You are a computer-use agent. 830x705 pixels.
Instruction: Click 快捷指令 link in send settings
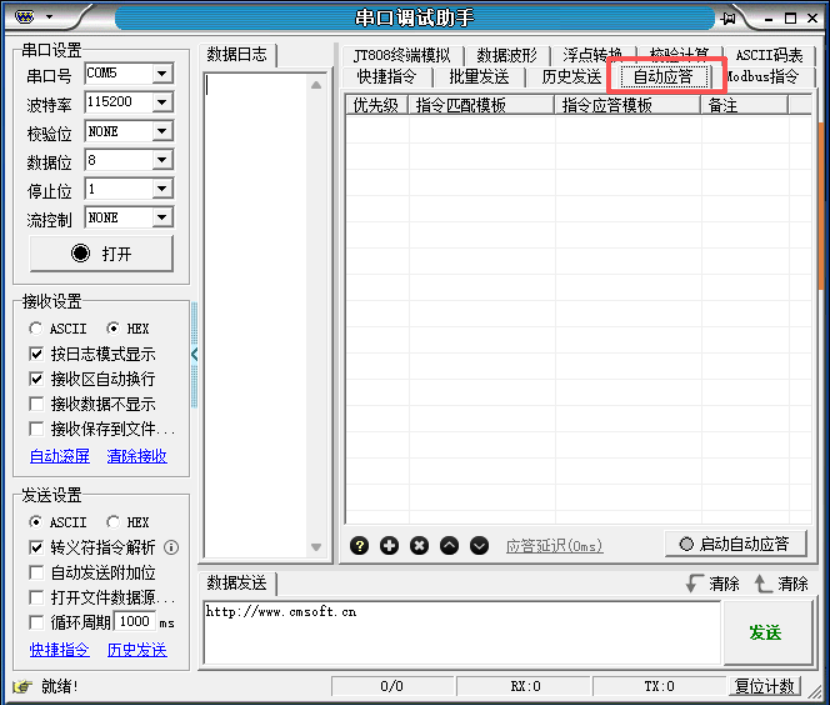pos(60,650)
